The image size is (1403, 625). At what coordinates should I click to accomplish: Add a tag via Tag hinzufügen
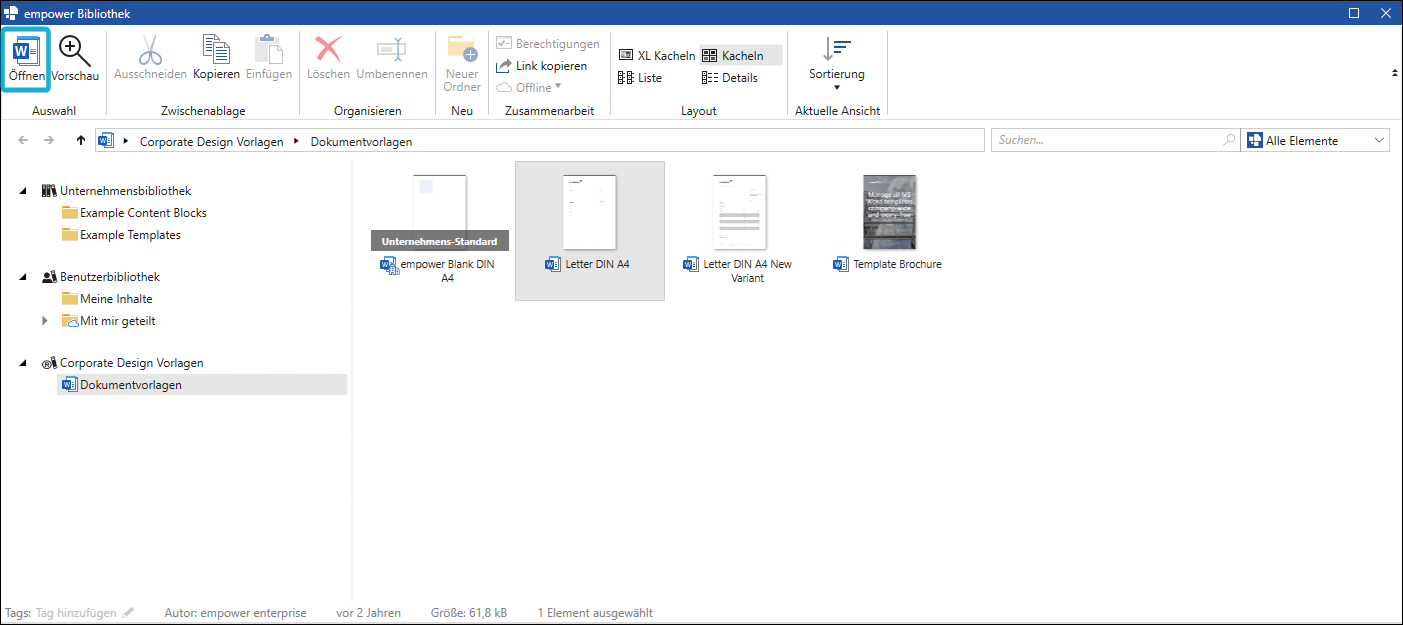tap(76, 613)
